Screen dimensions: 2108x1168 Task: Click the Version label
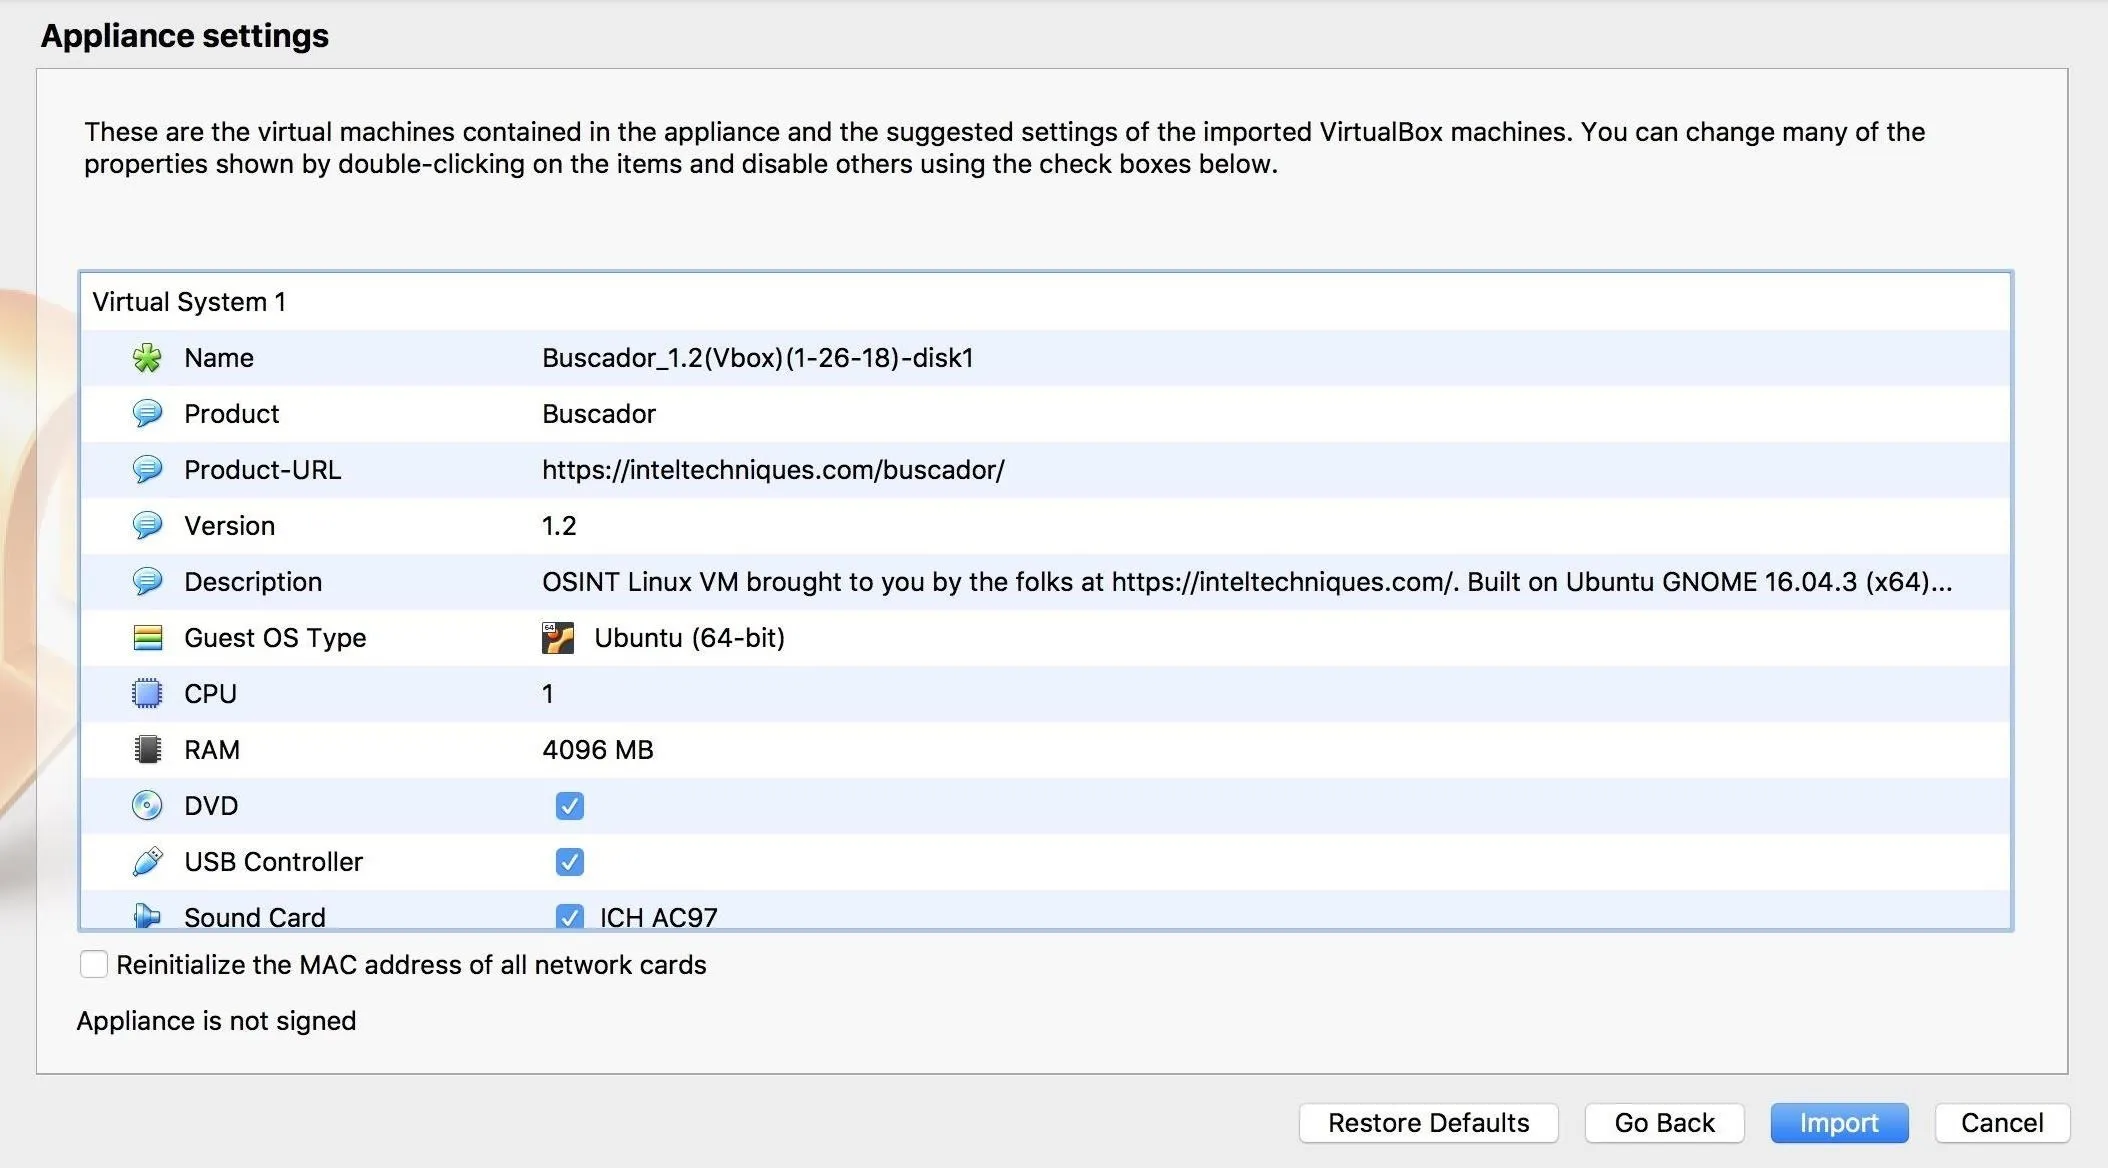coord(229,526)
